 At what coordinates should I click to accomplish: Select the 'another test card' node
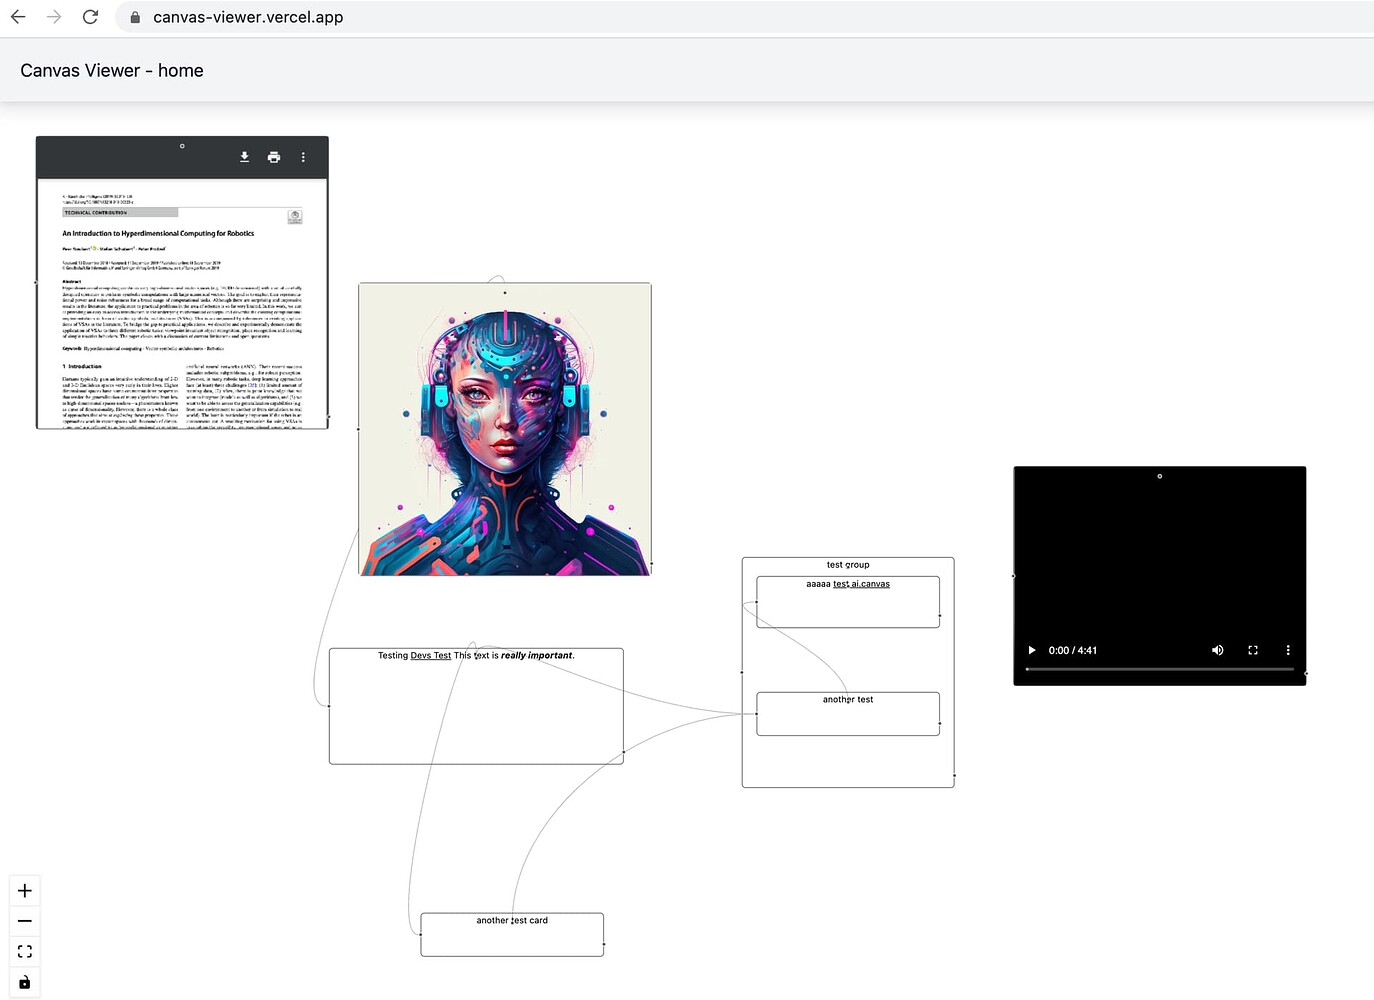(x=512, y=933)
